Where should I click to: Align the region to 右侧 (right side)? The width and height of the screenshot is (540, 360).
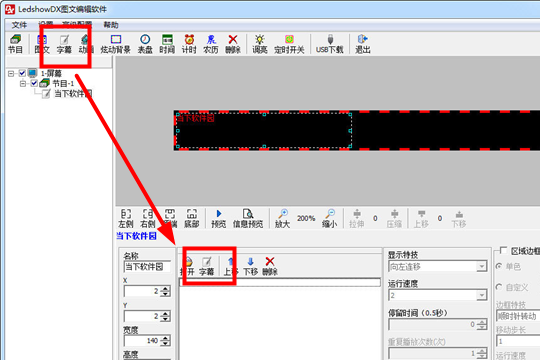148,218
